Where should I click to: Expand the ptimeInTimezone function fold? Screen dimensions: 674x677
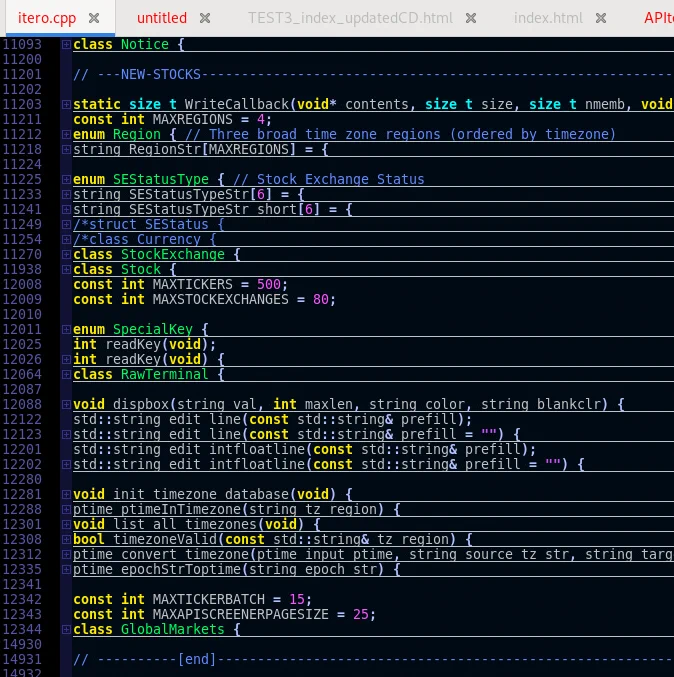tap(66, 509)
